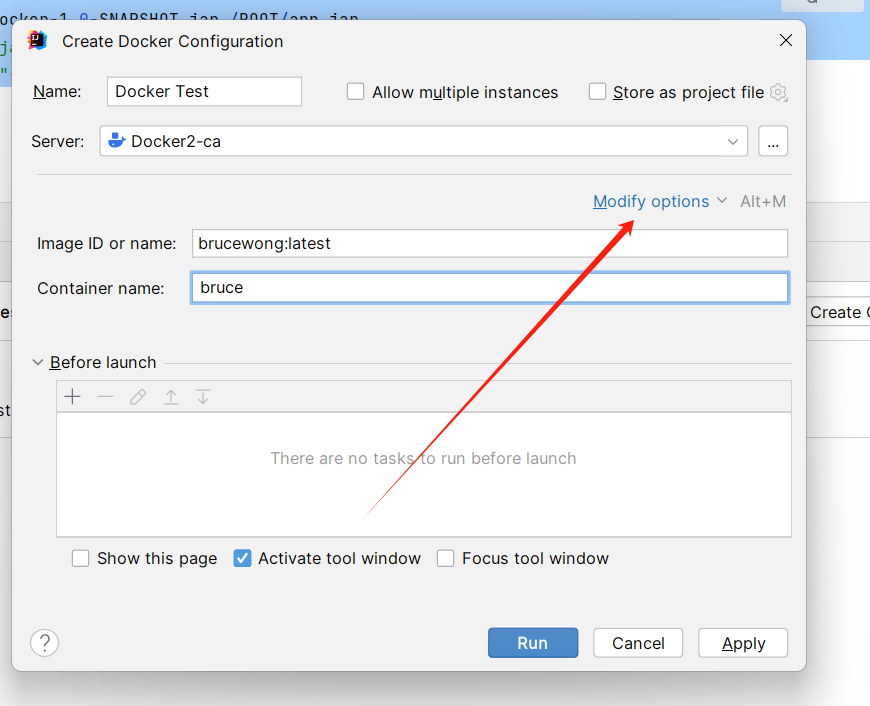
Task: Open the Server dropdown showing Docker2-ca
Action: (x=423, y=141)
